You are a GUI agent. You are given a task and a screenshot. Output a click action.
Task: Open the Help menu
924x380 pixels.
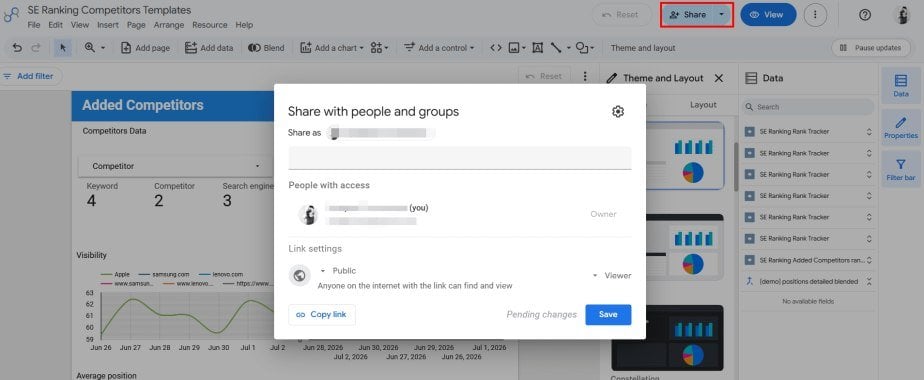click(244, 25)
